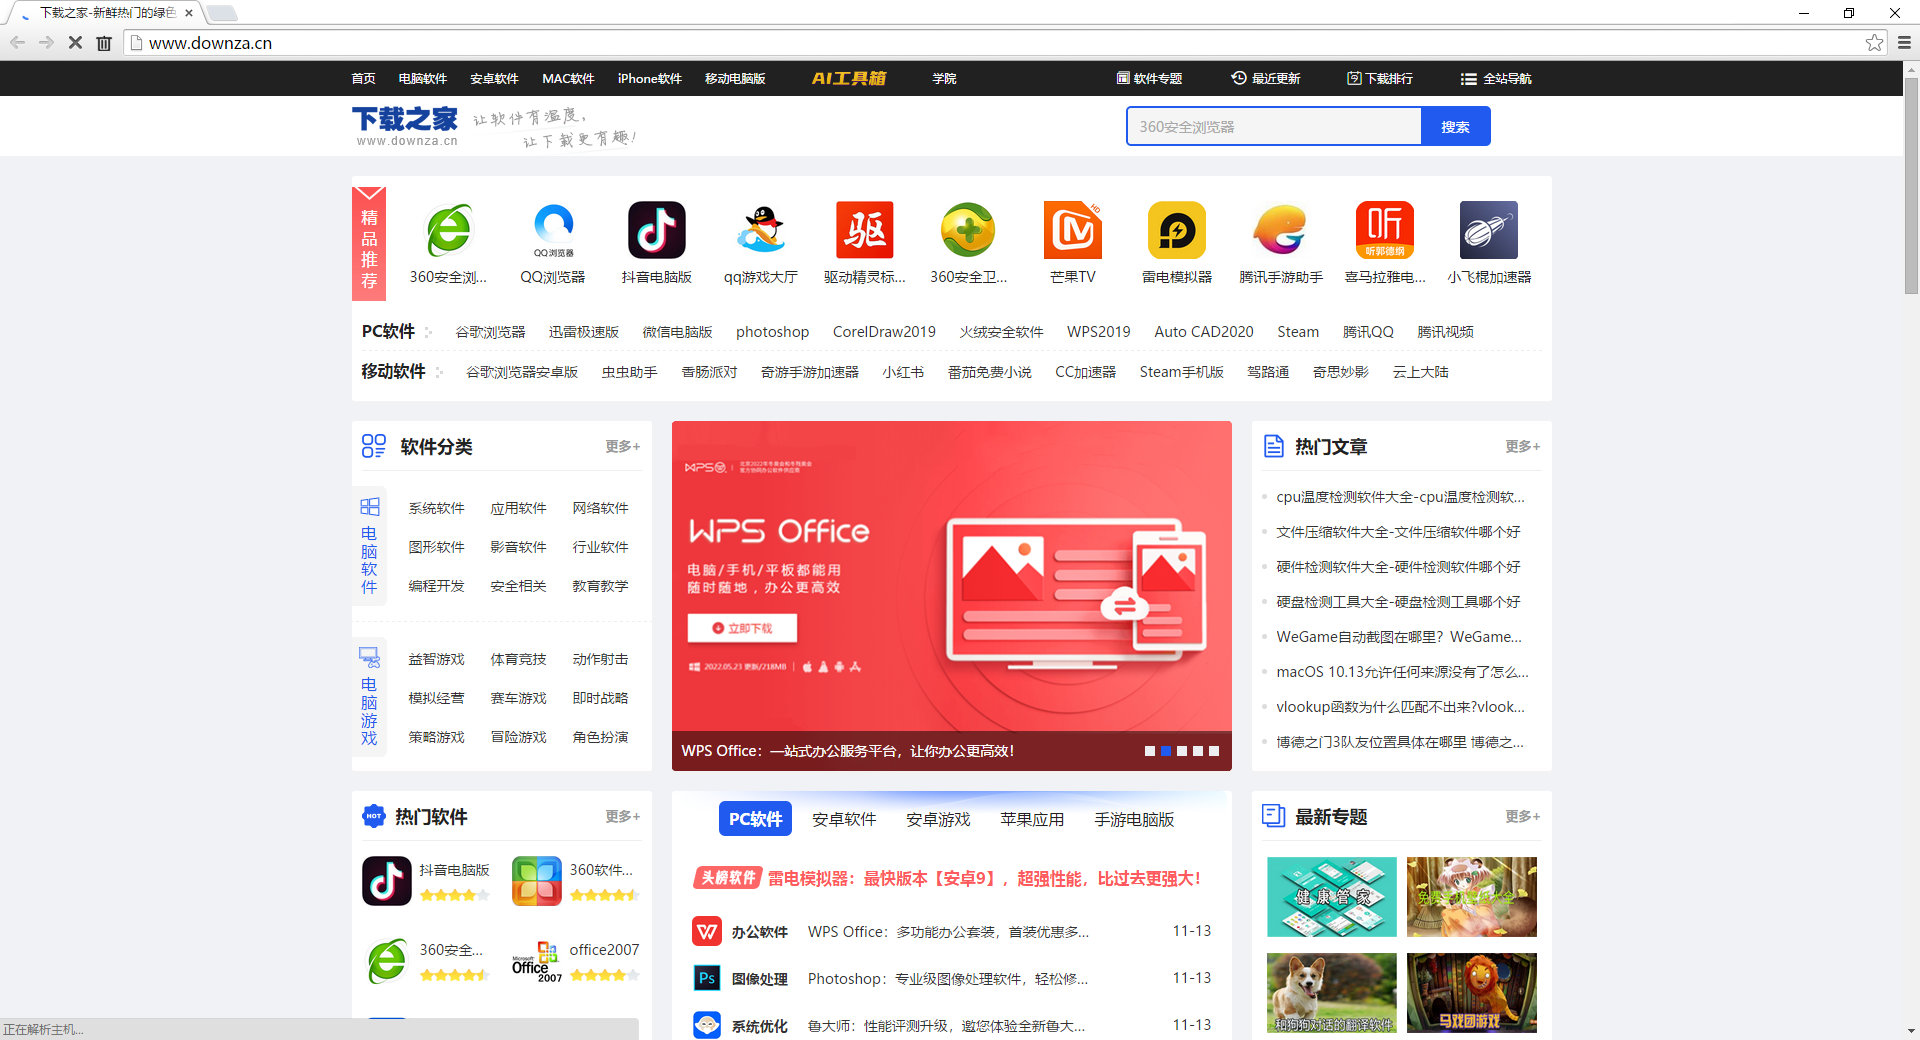
Task: Select the PC软件 tab
Action: click(755, 819)
